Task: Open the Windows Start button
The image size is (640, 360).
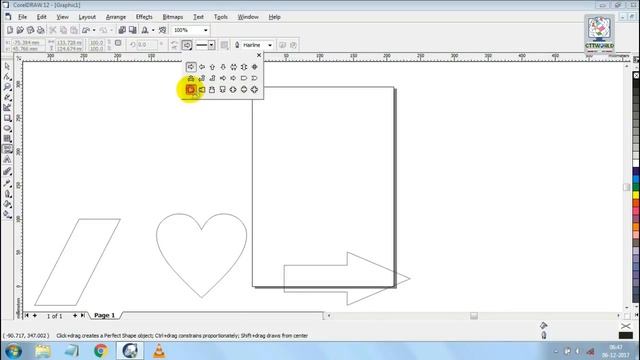Action: 13,351
